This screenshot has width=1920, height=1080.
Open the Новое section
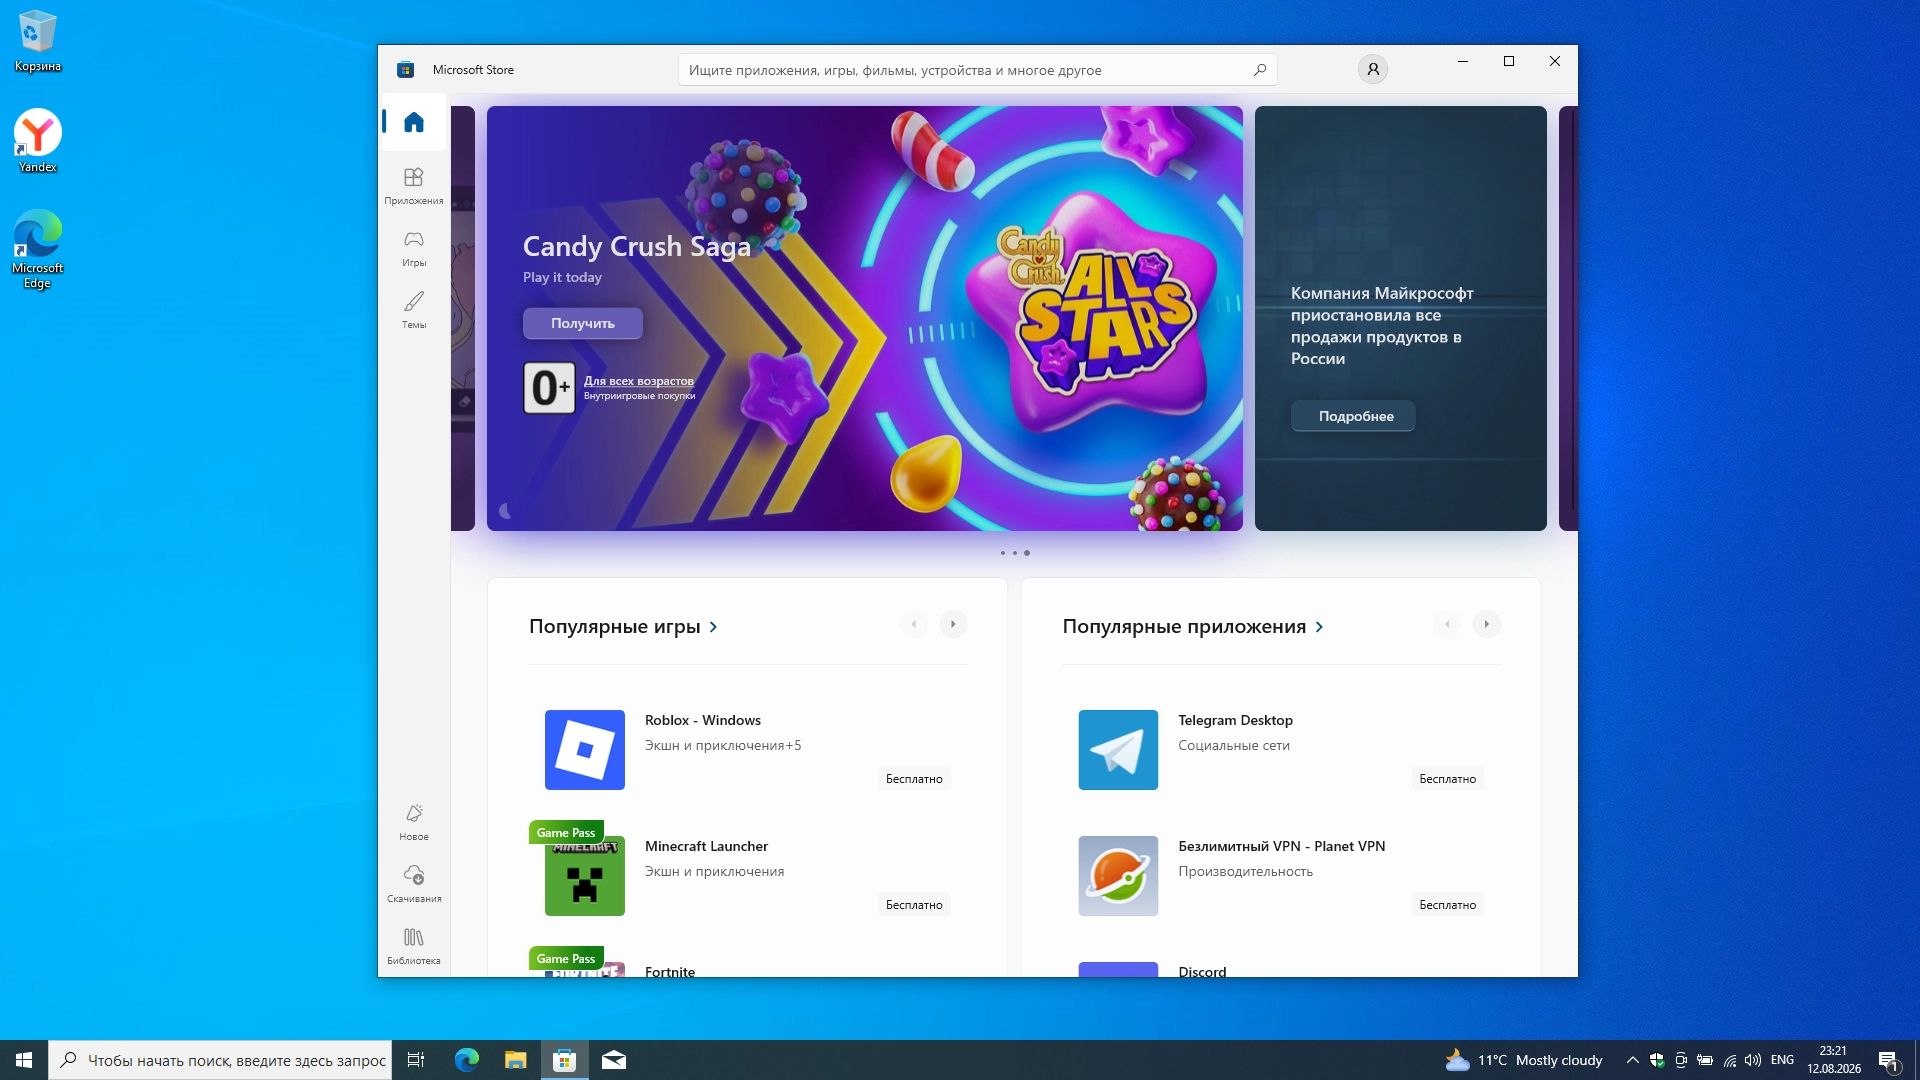click(x=414, y=821)
